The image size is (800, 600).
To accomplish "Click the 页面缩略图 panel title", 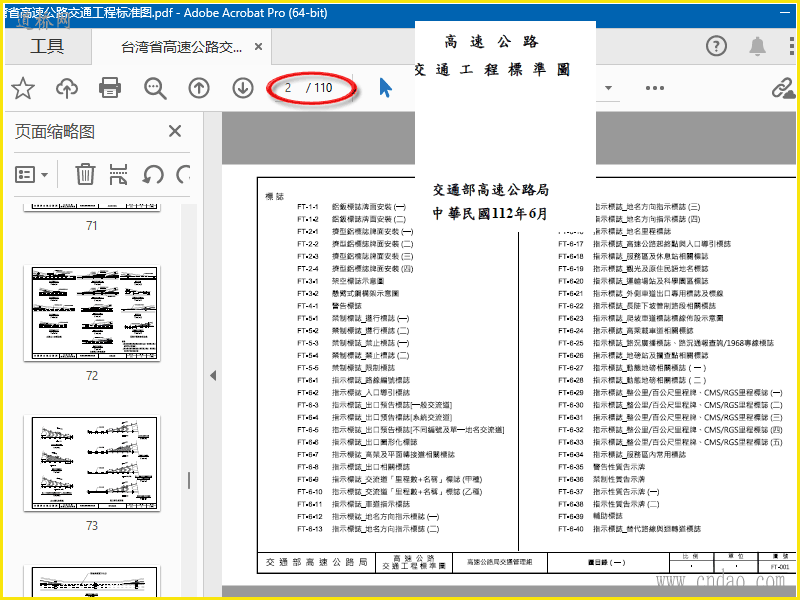I will tap(55, 132).
